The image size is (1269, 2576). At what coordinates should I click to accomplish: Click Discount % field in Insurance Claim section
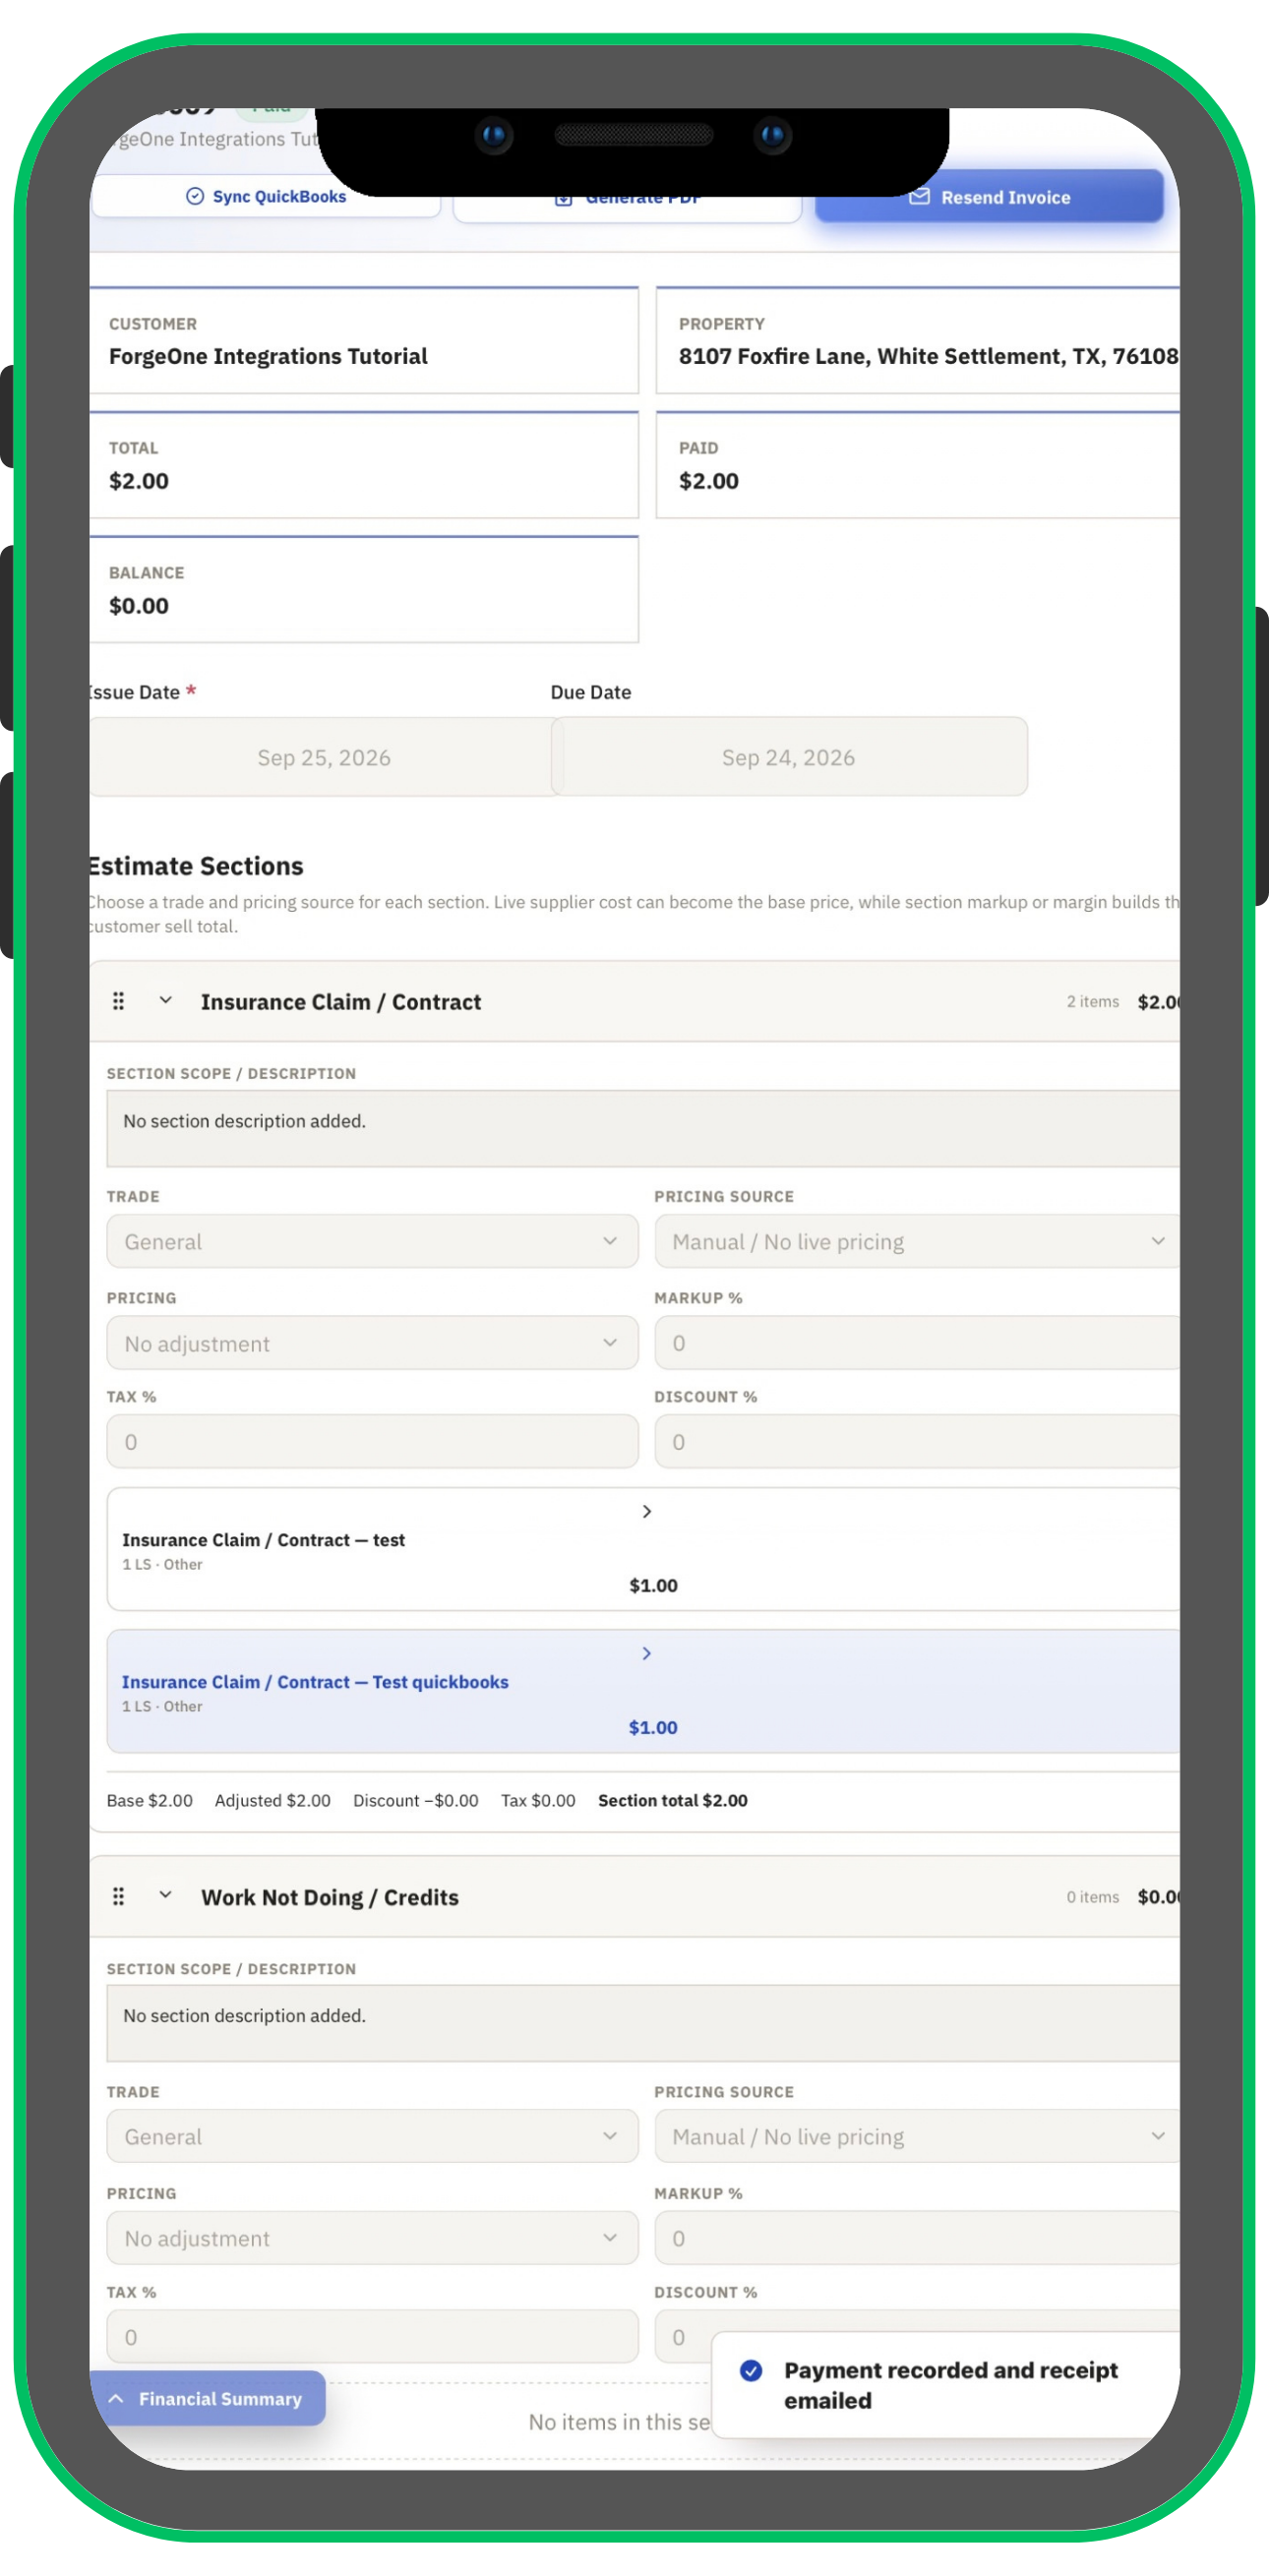point(917,1441)
